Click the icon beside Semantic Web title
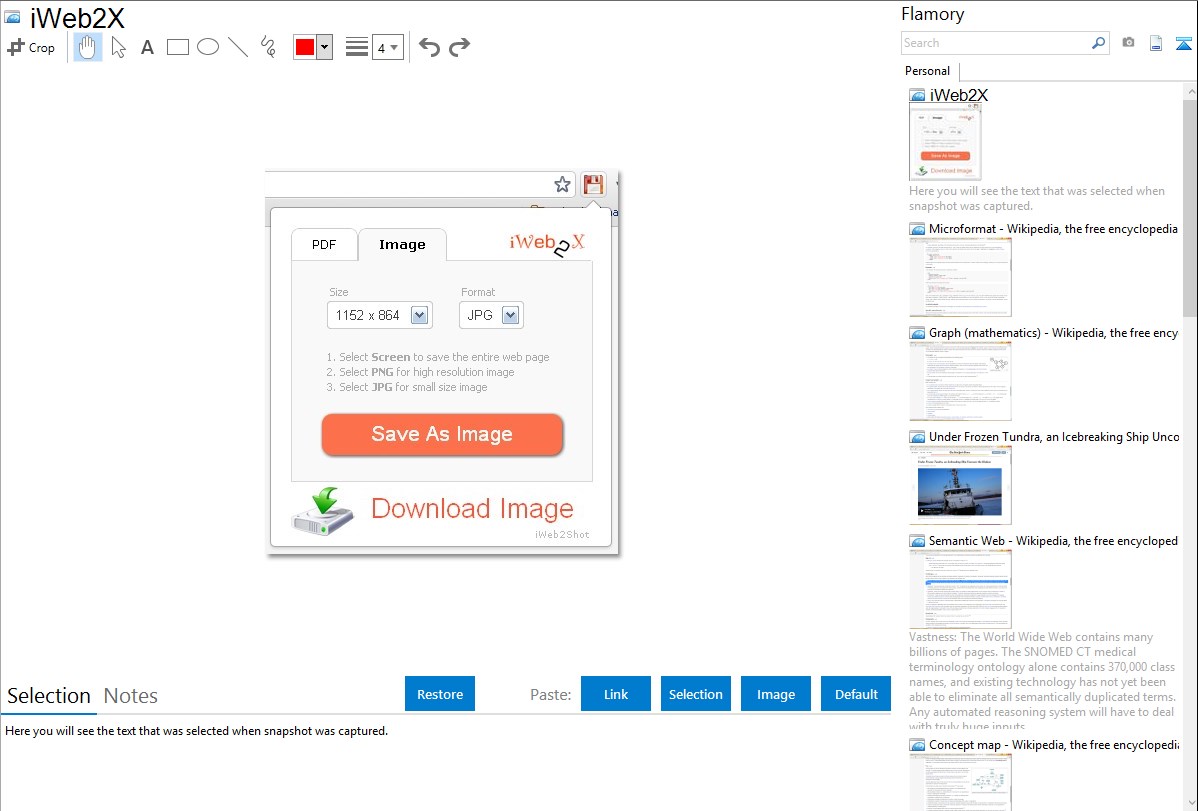Screen dimensions: 1198x811 point(917,541)
